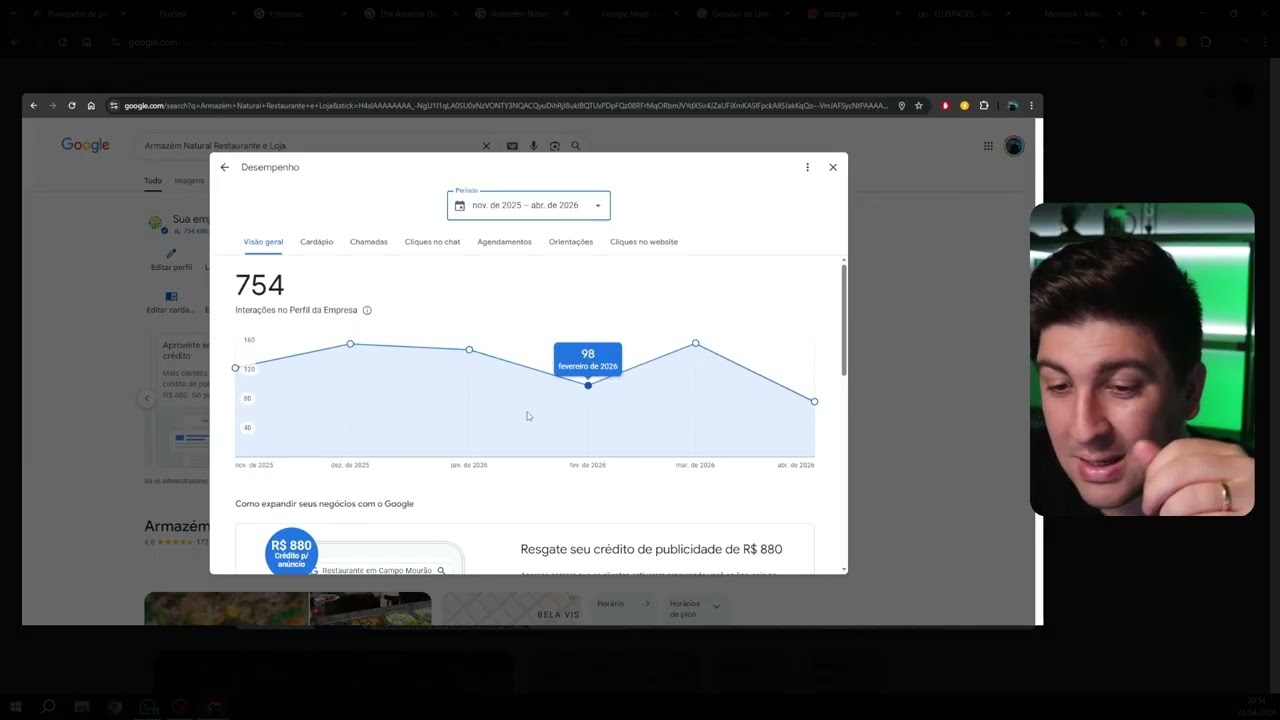Click the Horário chip
The image size is (1280, 720).
[623, 604]
